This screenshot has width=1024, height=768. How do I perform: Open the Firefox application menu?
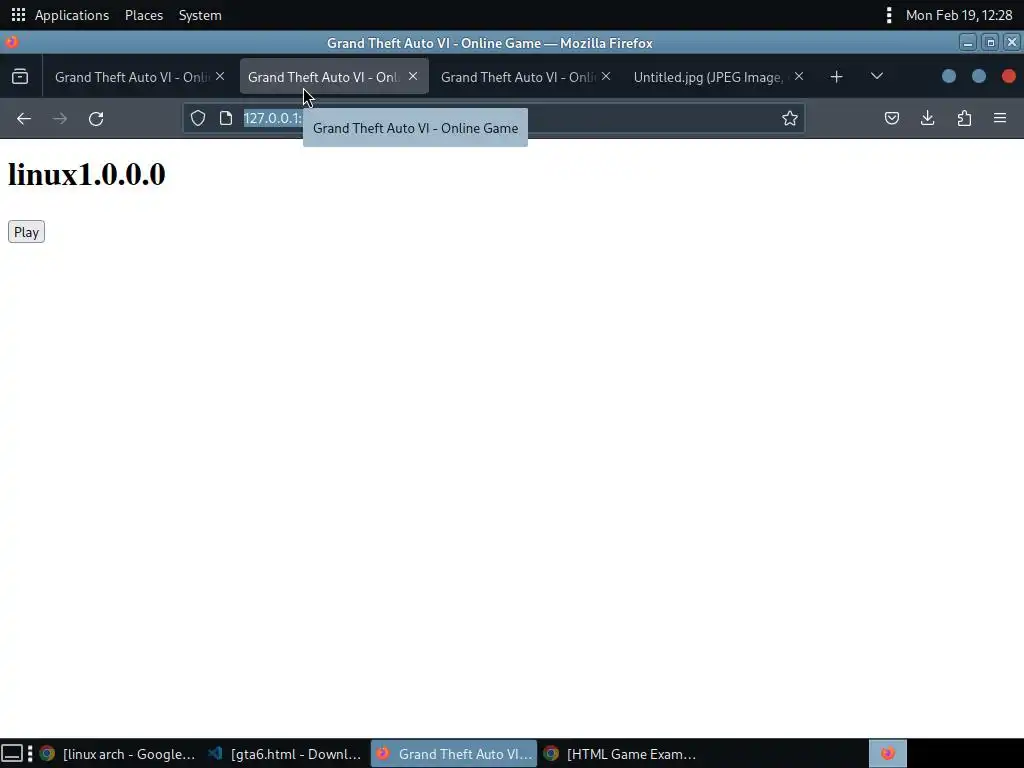pyautogui.click(x=1000, y=118)
